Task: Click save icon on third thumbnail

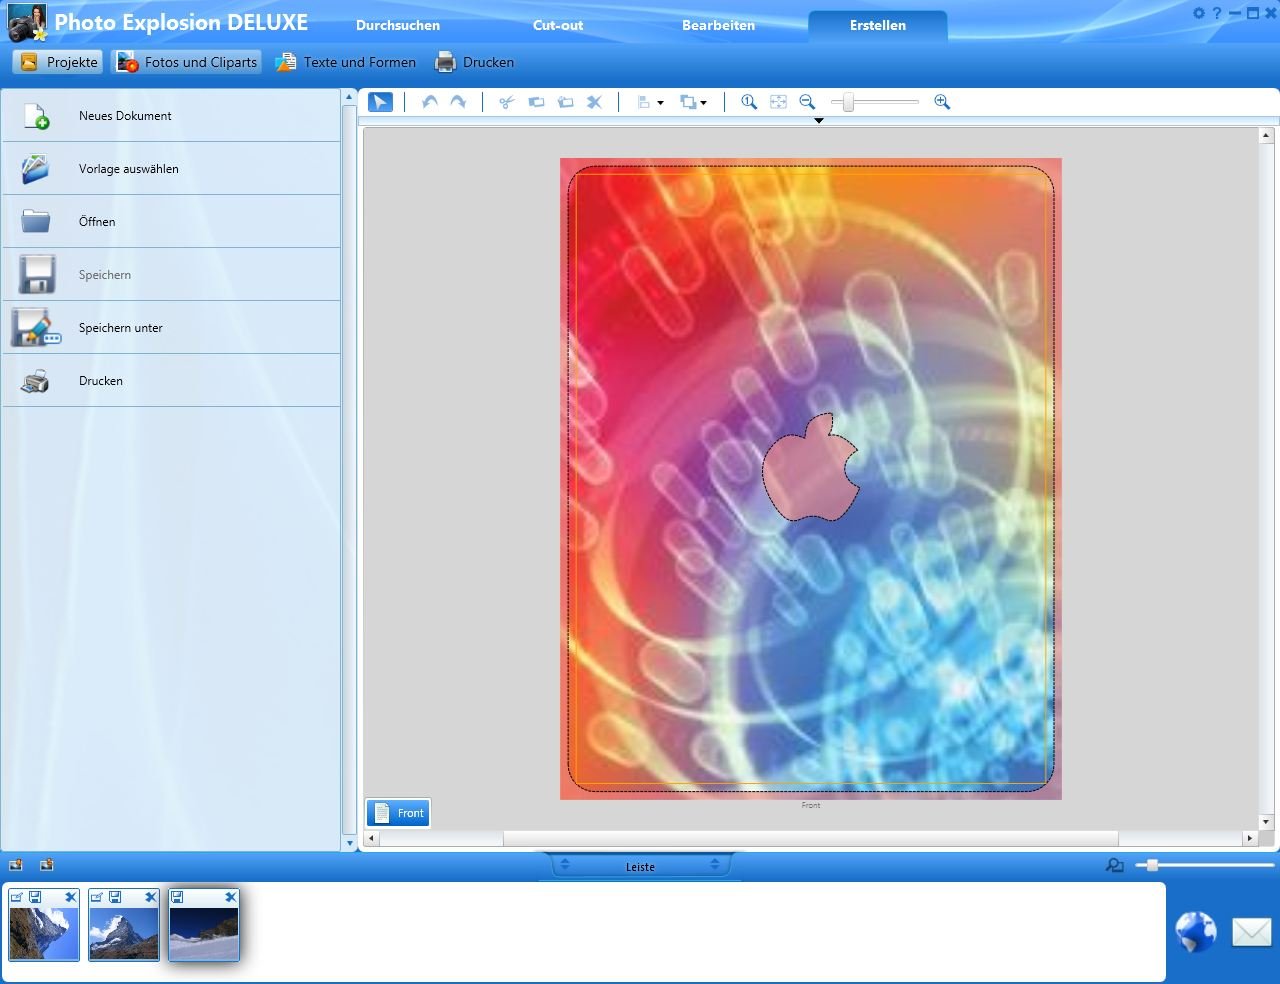Action: pyautogui.click(x=177, y=897)
